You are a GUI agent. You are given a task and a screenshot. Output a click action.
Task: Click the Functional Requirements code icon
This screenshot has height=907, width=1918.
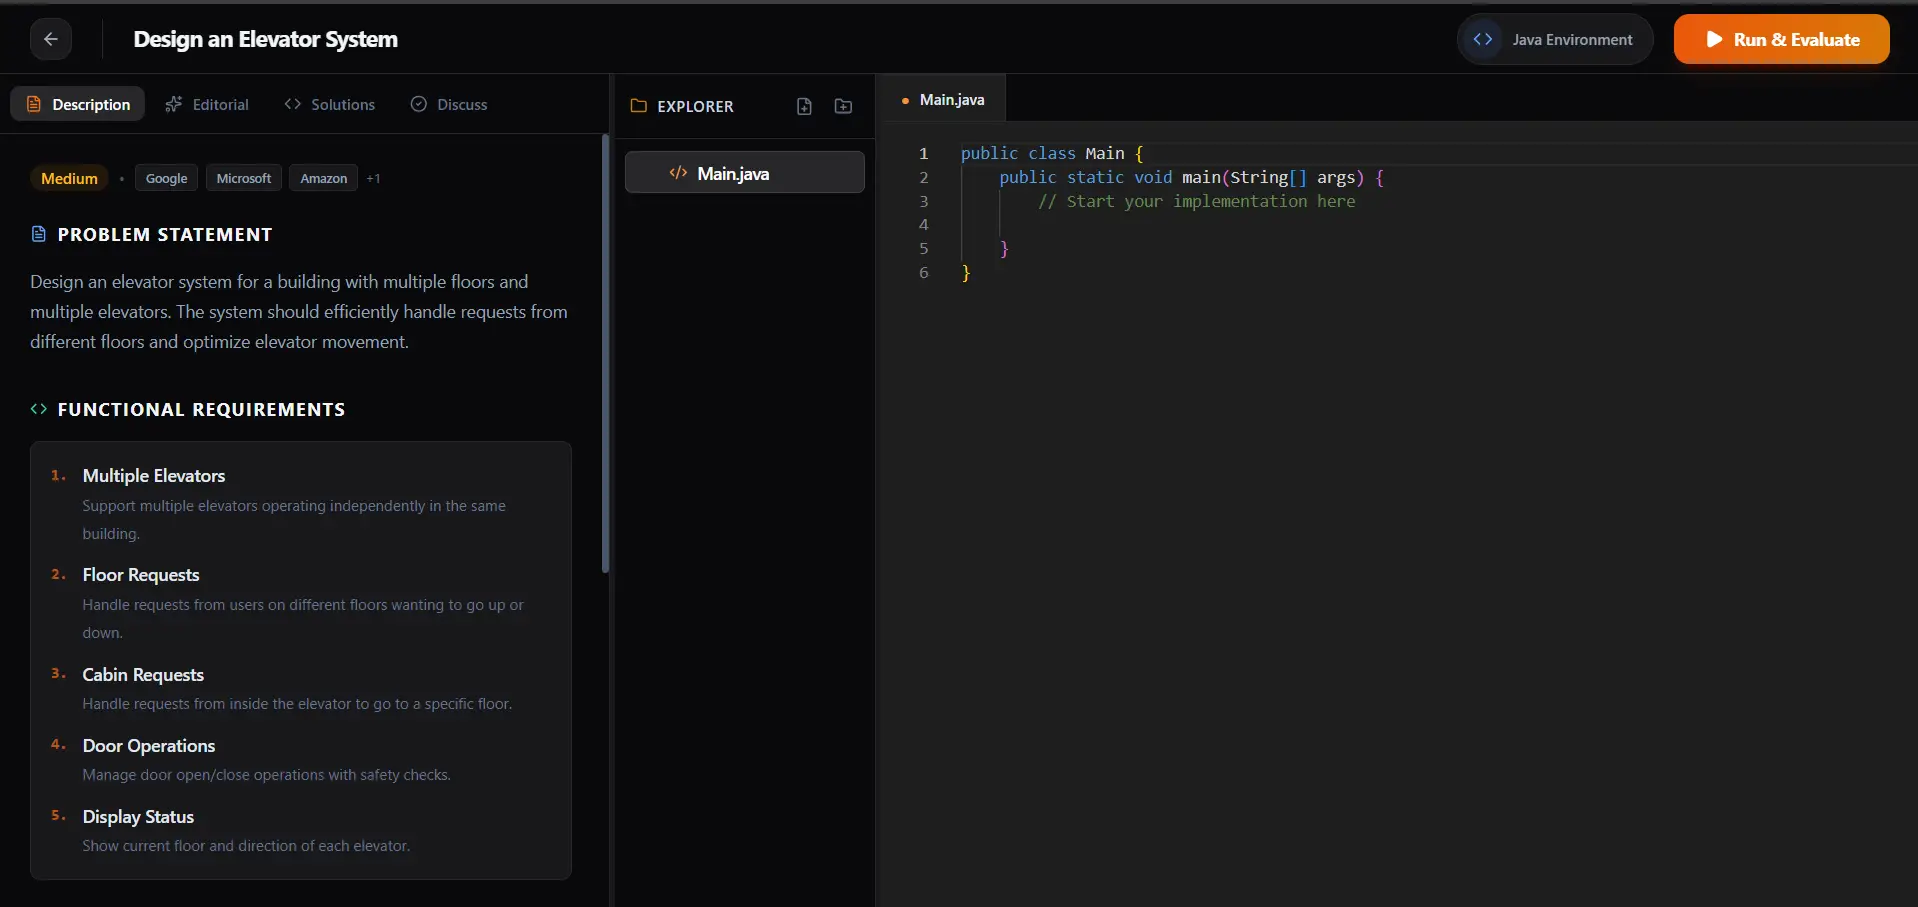point(39,409)
